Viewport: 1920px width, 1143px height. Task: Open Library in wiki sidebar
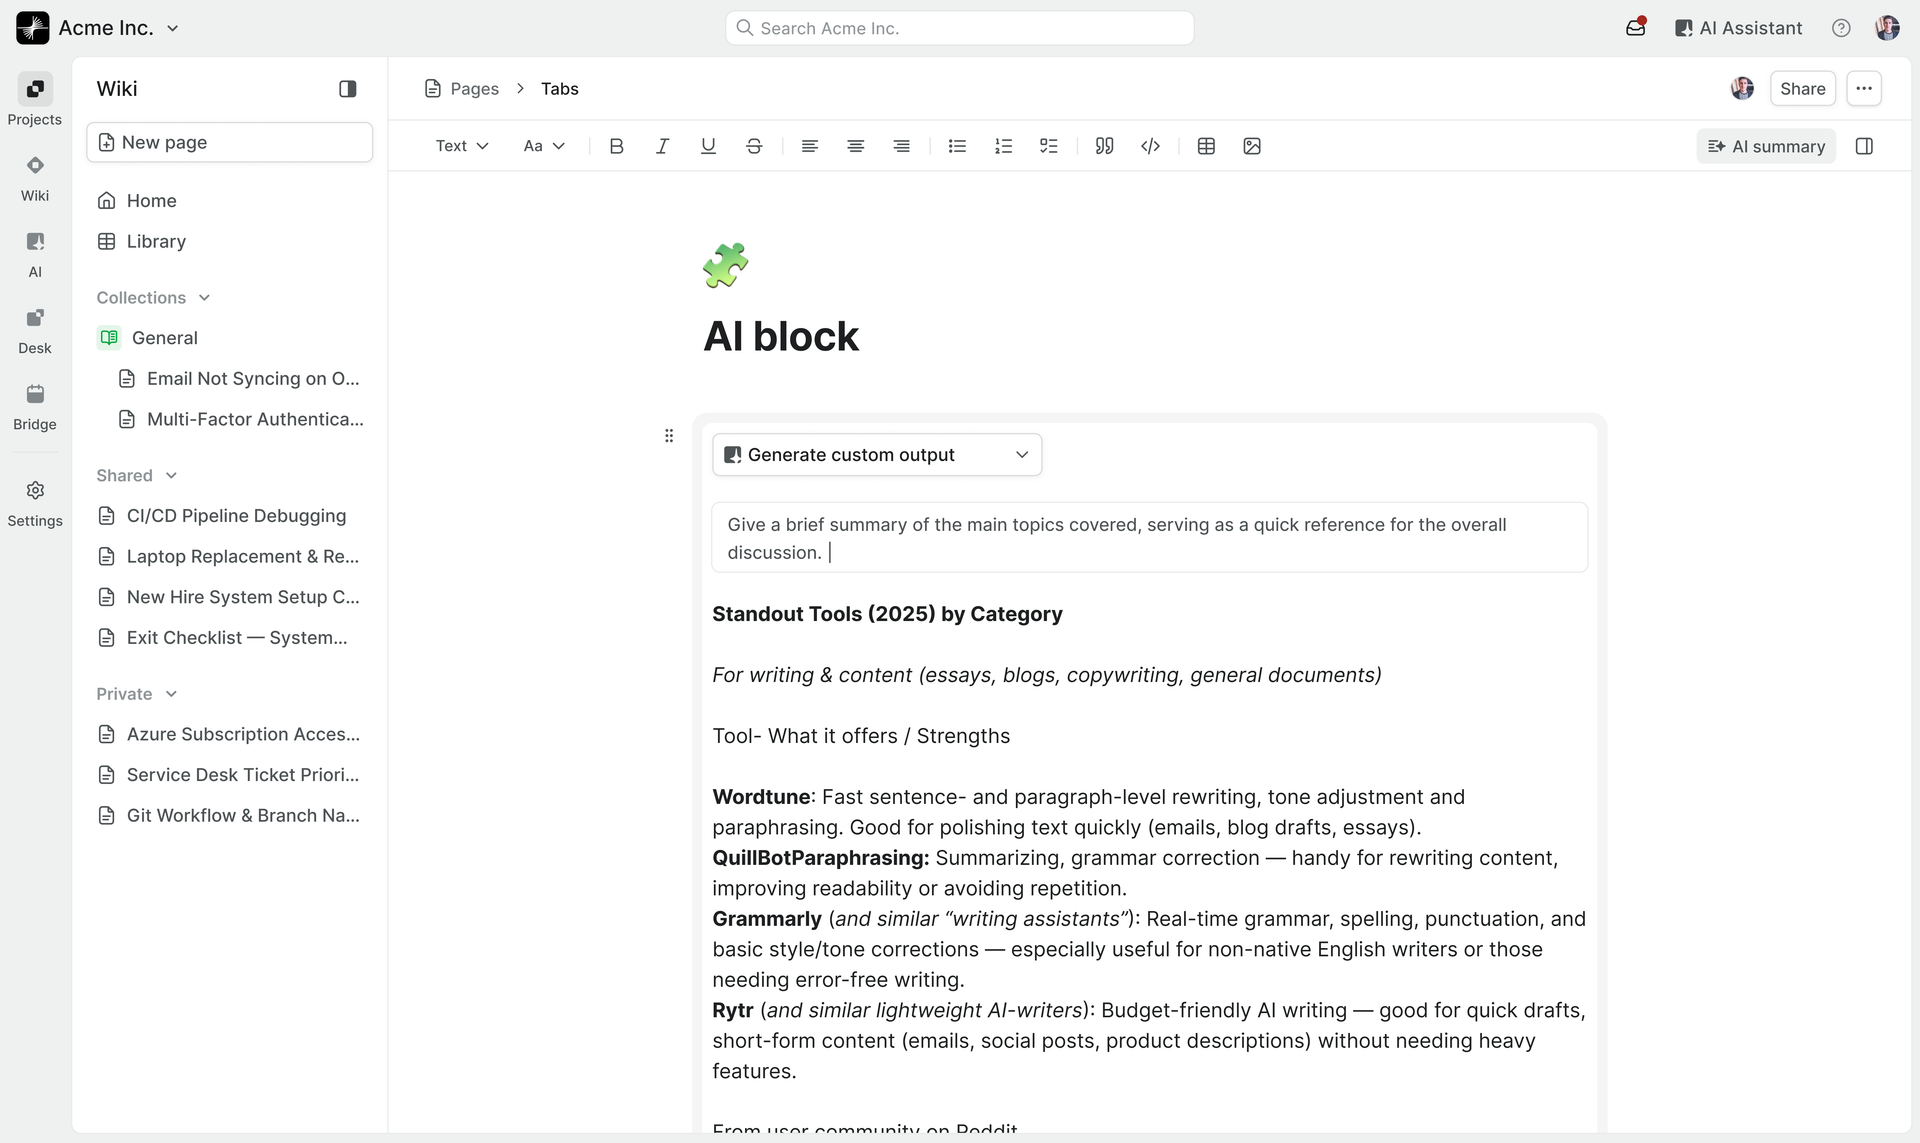(230, 242)
